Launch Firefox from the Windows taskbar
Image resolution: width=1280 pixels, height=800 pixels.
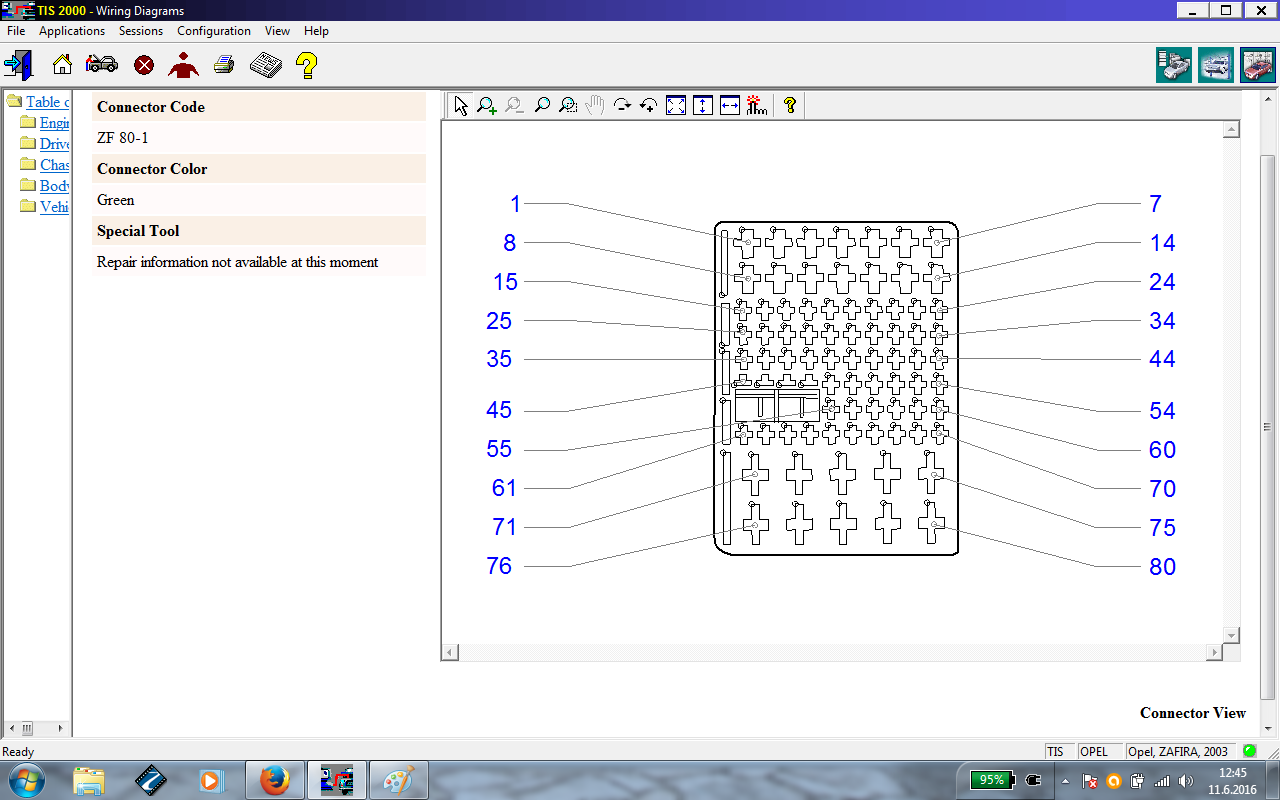pos(274,779)
